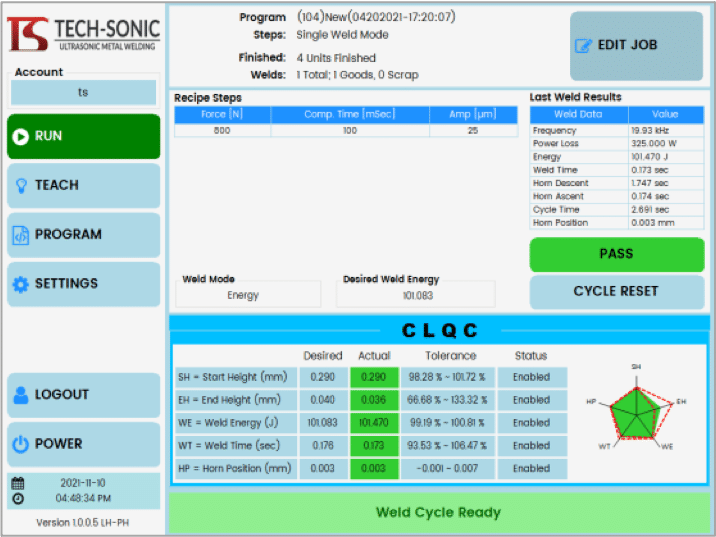The height and width of the screenshot is (537, 716).
Task: Toggle the Weld Energy Enabled status
Action: 531,423
